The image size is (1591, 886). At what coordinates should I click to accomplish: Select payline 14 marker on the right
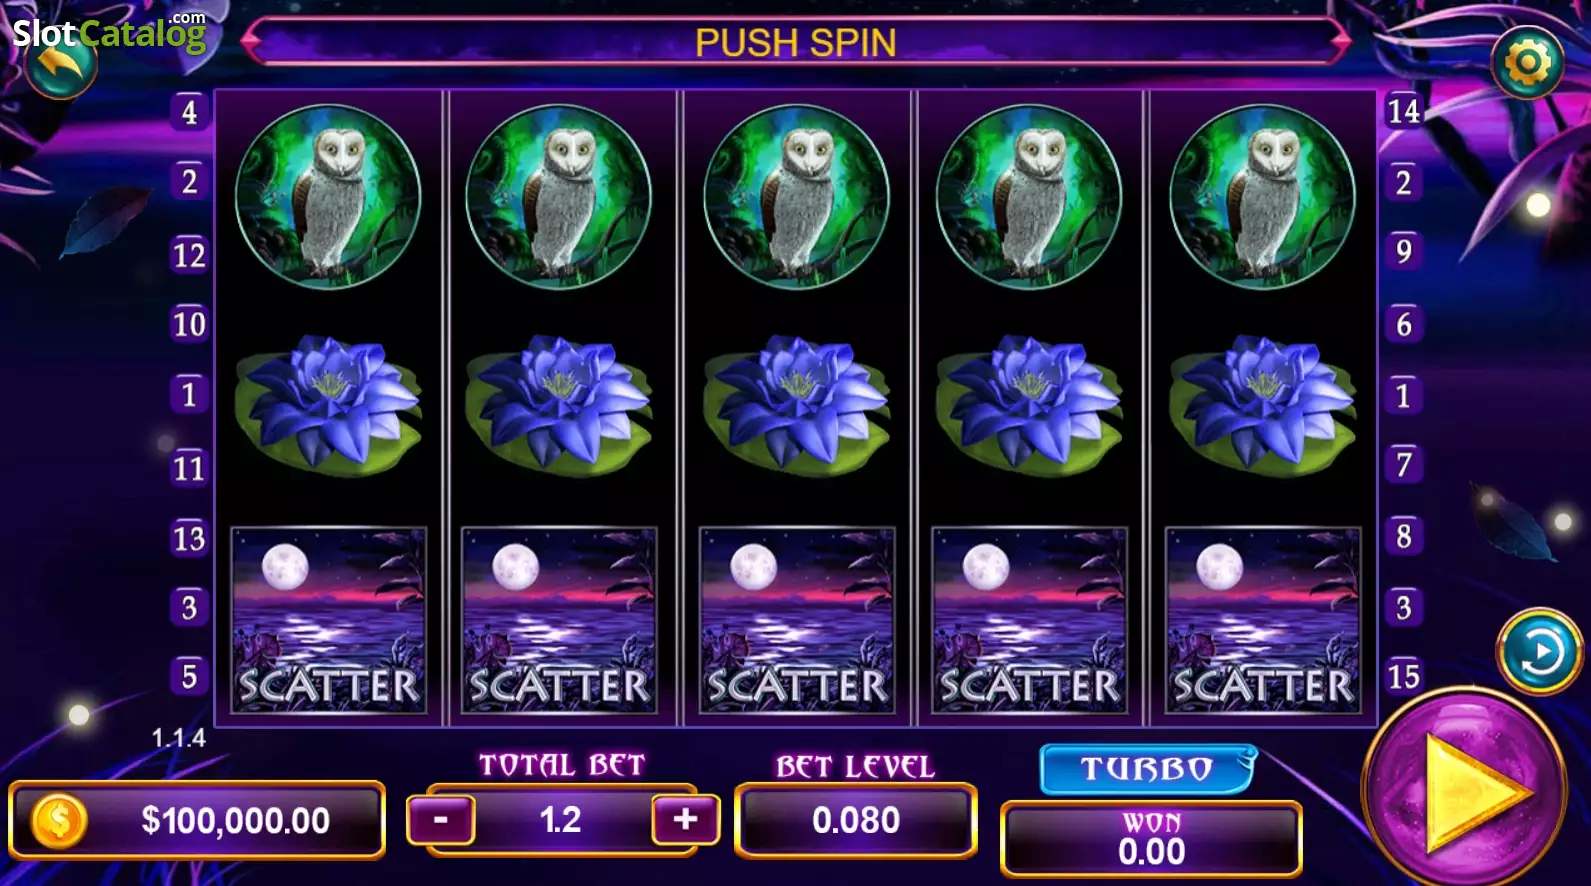[x=1403, y=111]
